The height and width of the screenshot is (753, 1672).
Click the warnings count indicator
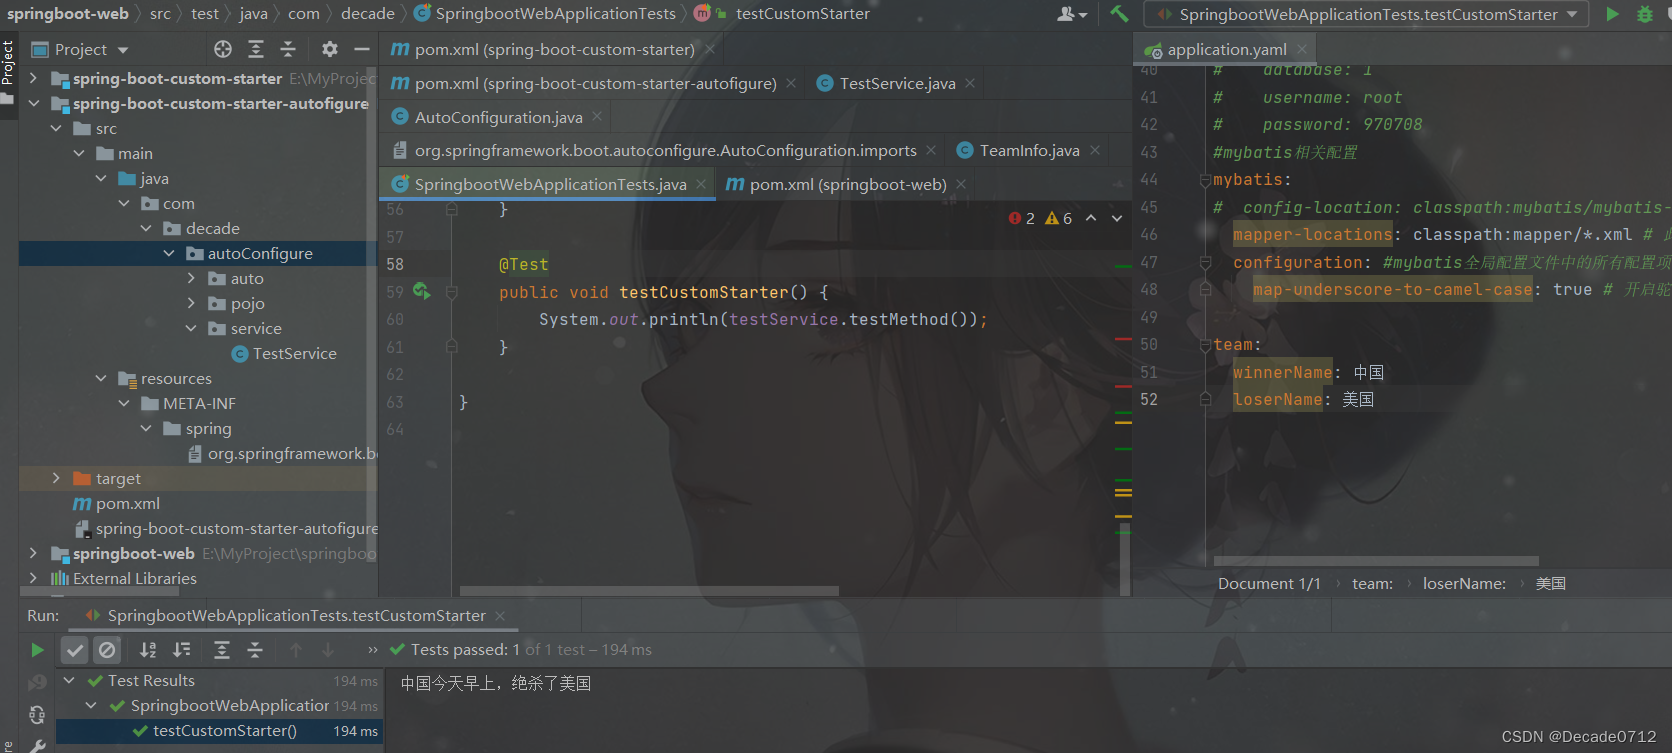(x=1059, y=218)
